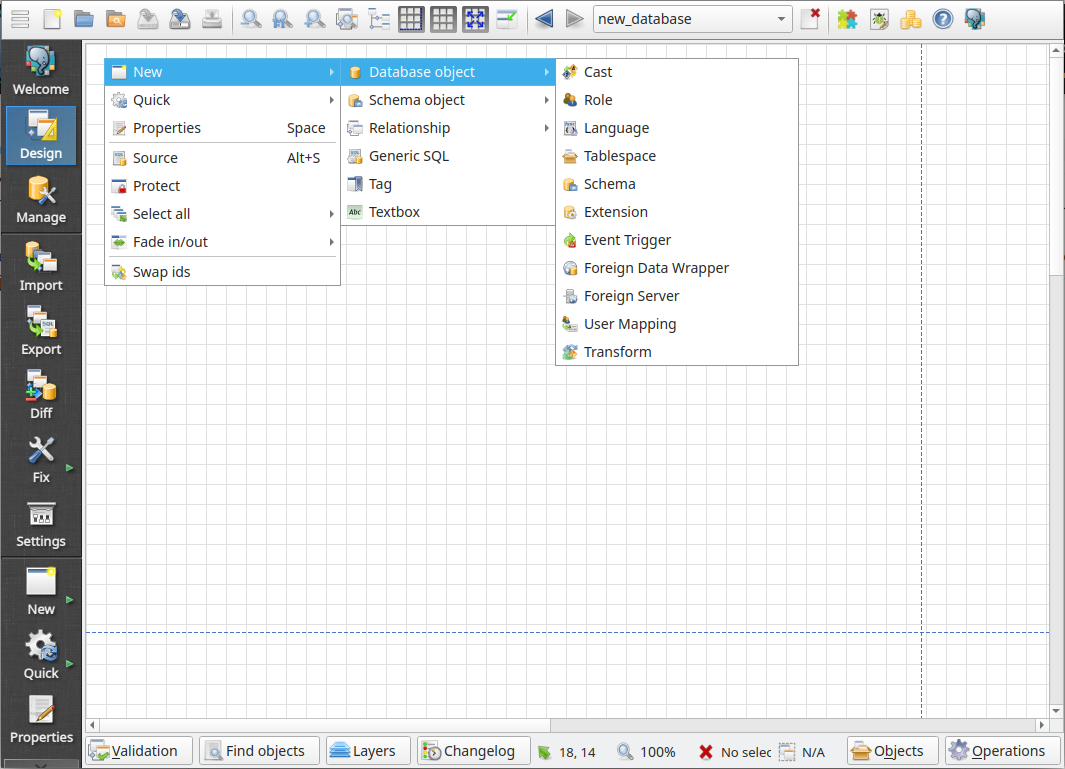
Task: Toggle the Layers panel
Action: pyautogui.click(x=368, y=751)
